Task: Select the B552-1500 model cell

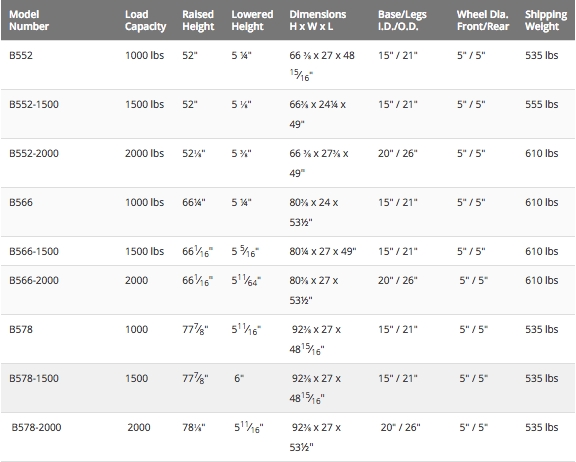Action: (x=34, y=104)
